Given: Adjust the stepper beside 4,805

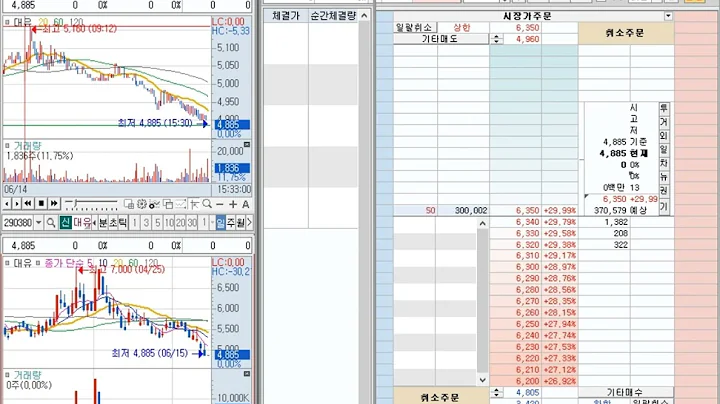Looking at the screenshot, I should 496,393.
